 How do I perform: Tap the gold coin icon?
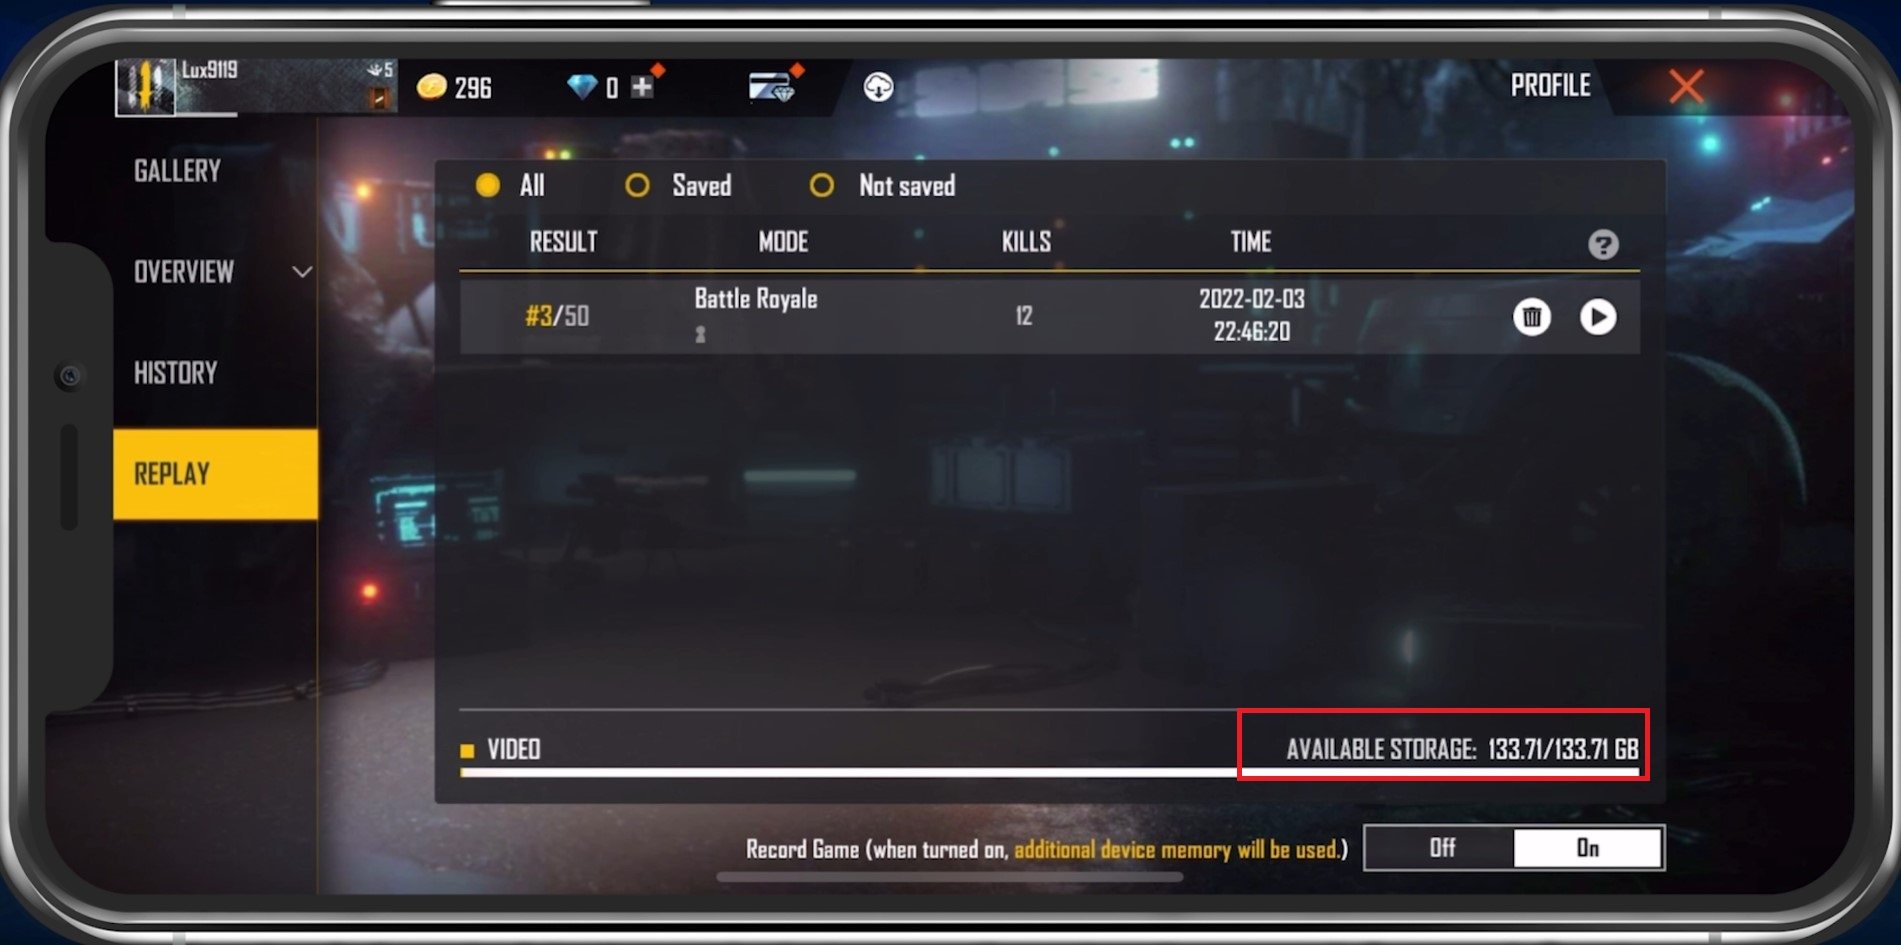coord(431,87)
